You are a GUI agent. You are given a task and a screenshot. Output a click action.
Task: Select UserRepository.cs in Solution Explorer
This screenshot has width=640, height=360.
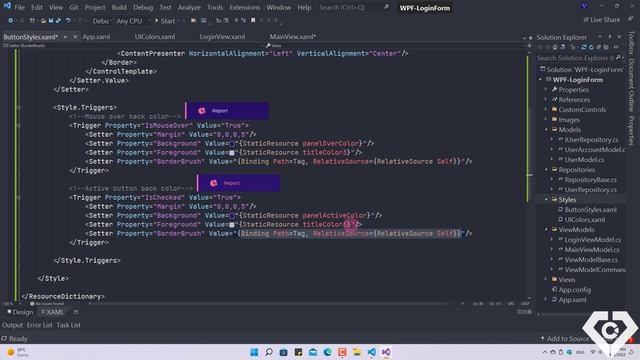pyautogui.click(x=590, y=189)
